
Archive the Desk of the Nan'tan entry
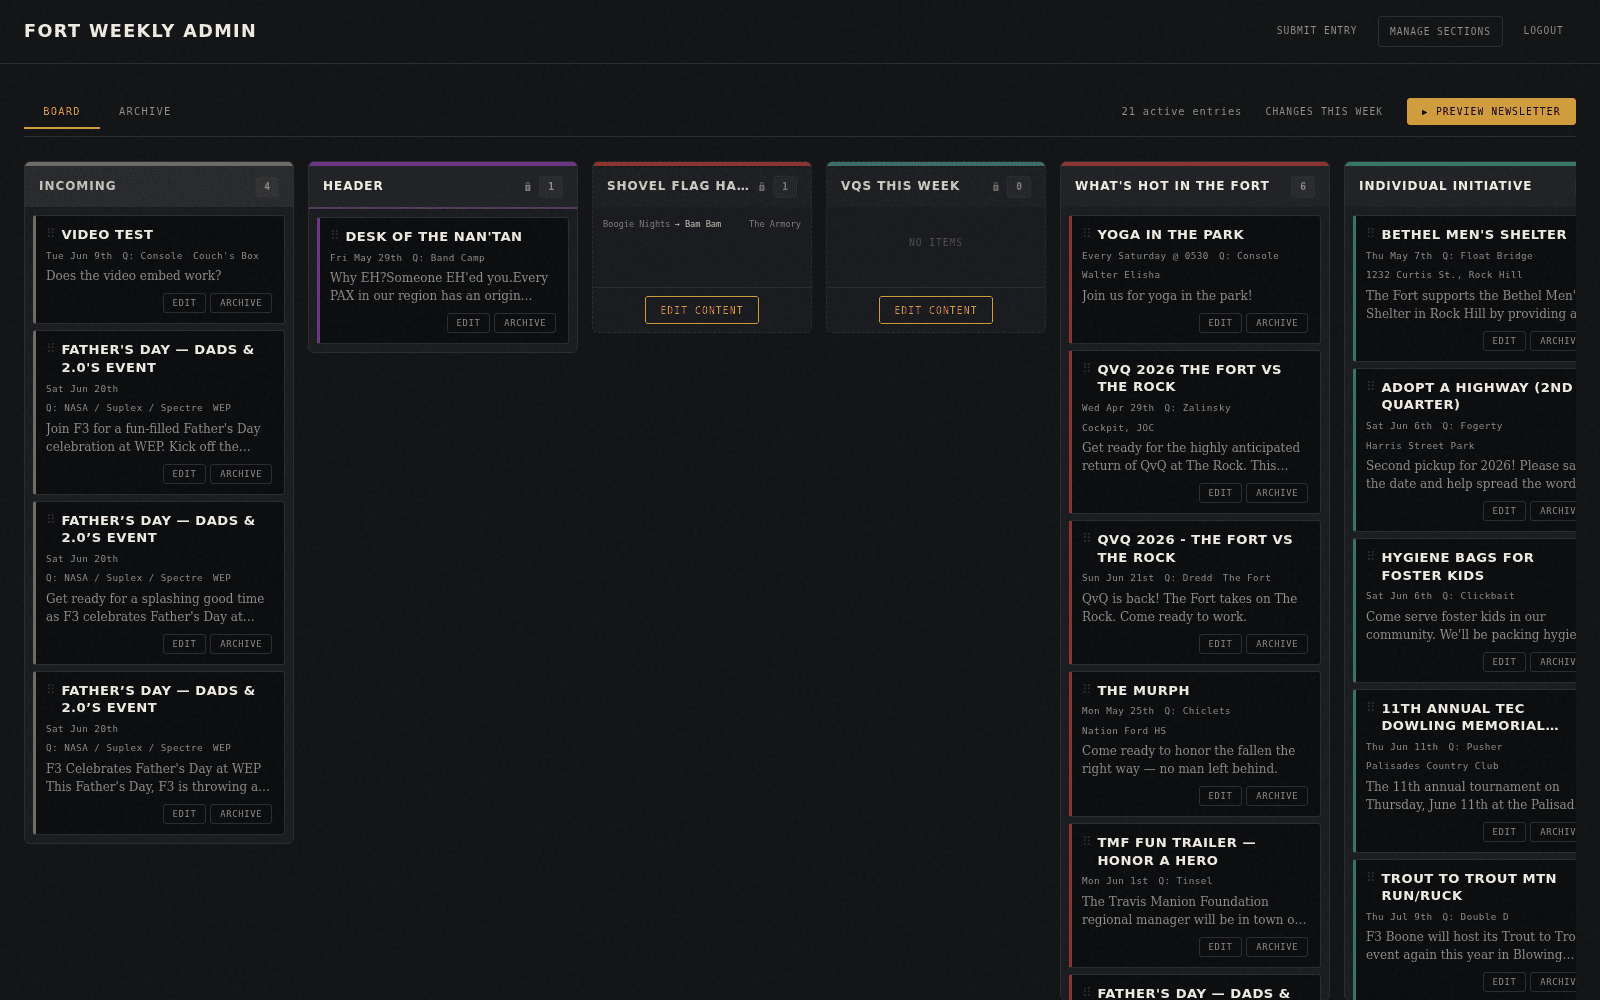click(525, 323)
